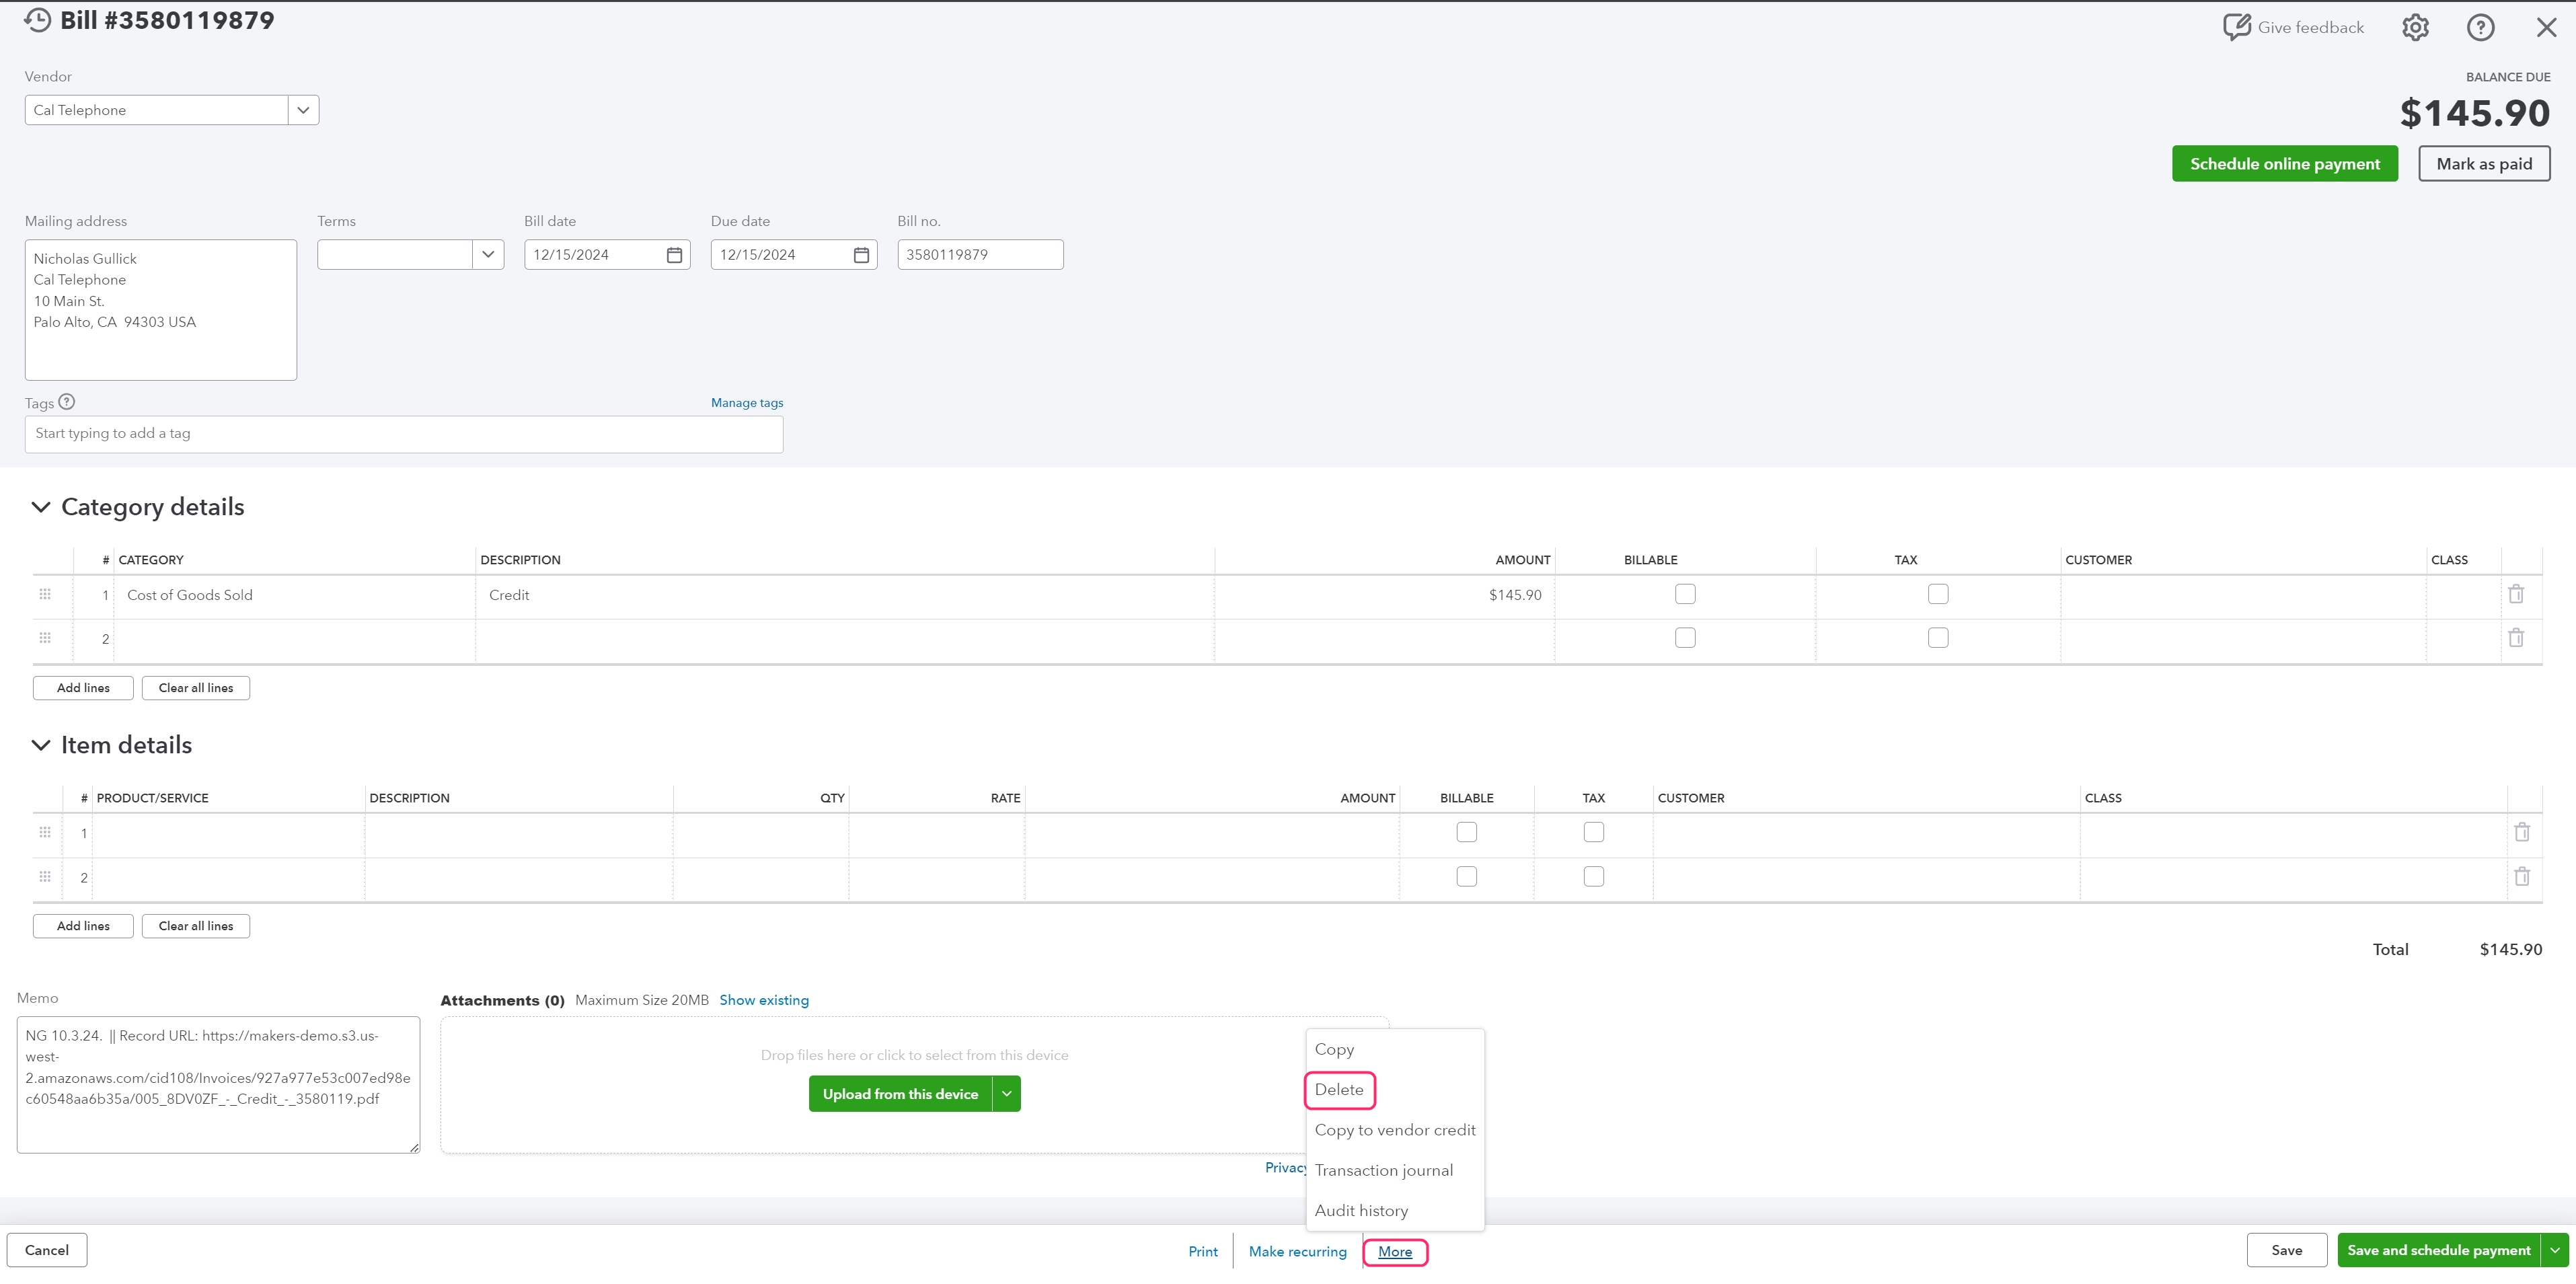Open Transaction journal from menu

pos(1384,1170)
